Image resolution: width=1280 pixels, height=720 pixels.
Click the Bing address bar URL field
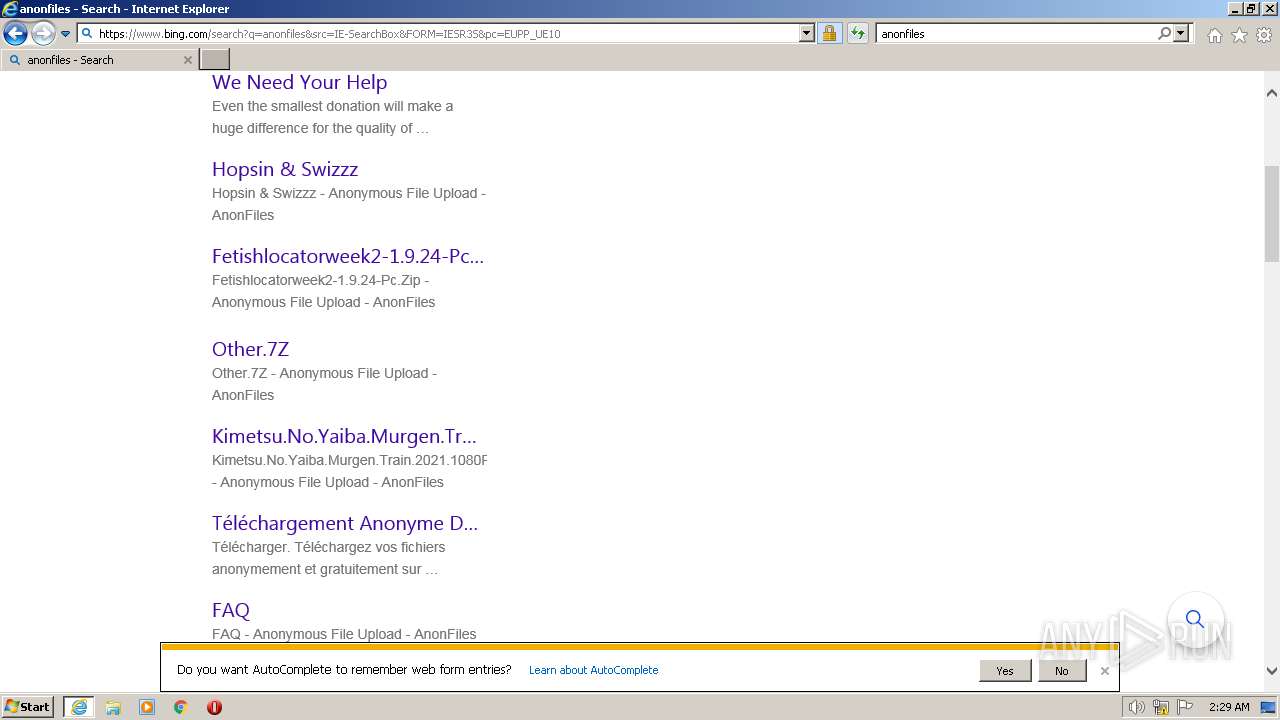pyautogui.click(x=438, y=33)
